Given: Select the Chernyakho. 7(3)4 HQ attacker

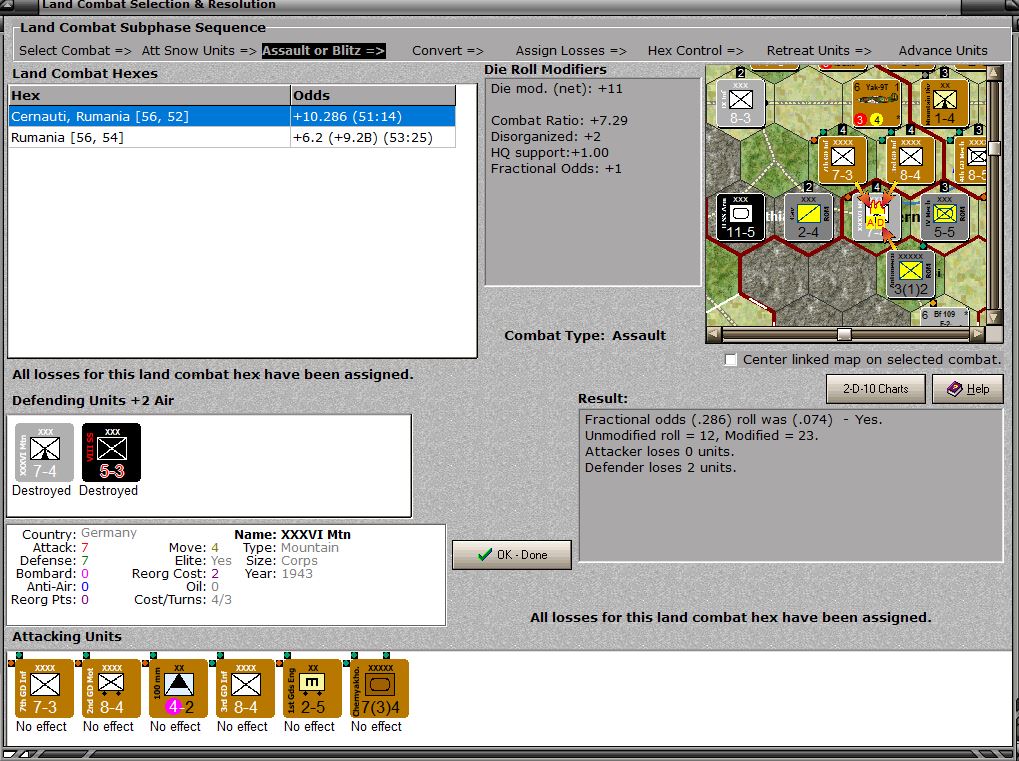Looking at the screenshot, I should point(379,688).
